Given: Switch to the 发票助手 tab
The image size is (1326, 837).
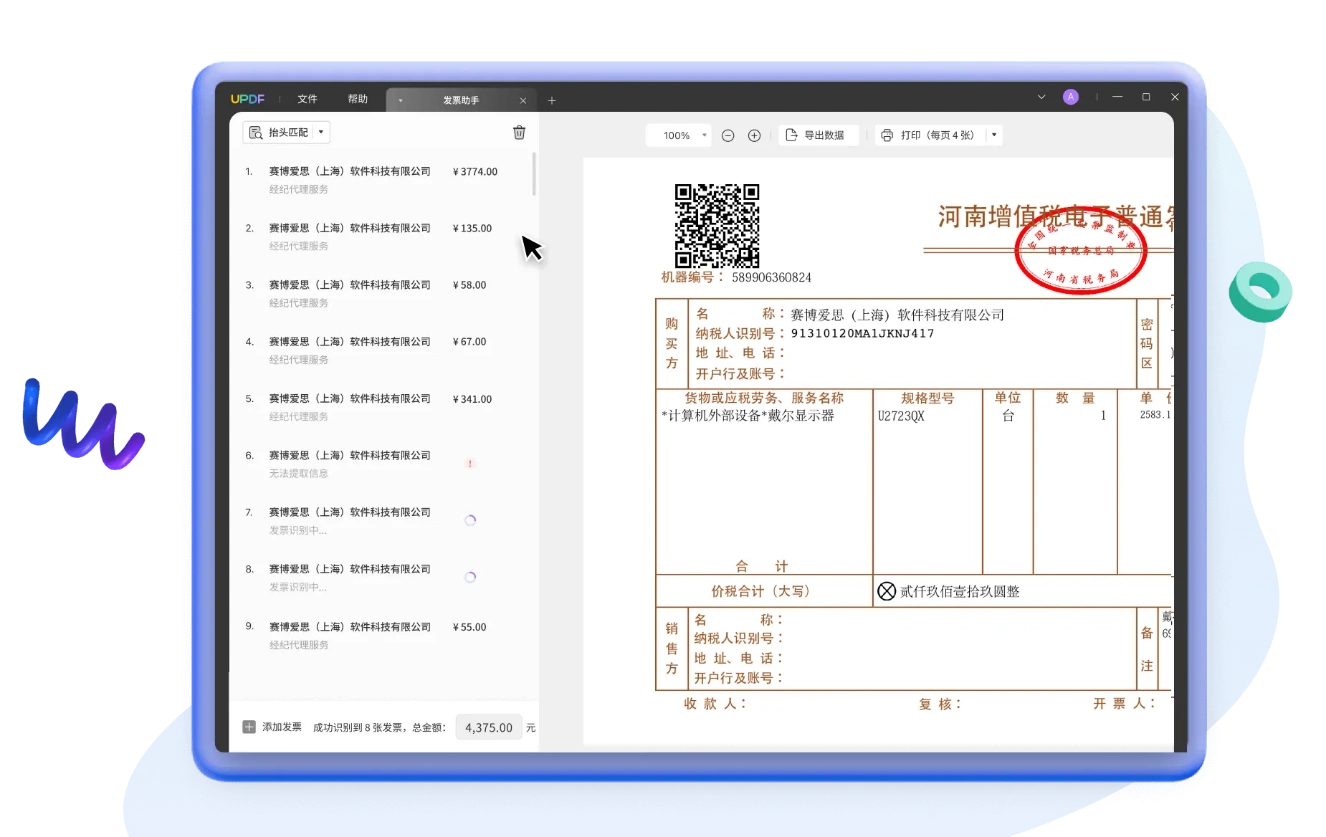Looking at the screenshot, I should [x=461, y=100].
